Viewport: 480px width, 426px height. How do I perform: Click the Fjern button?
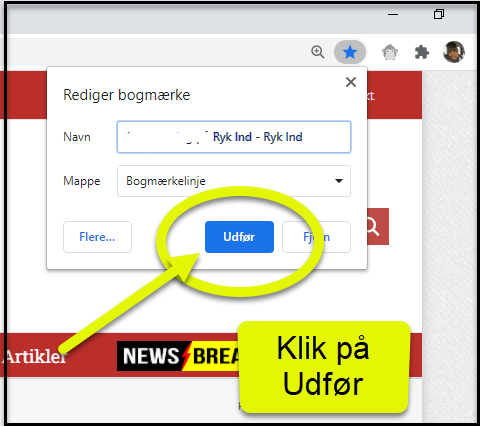tap(316, 237)
